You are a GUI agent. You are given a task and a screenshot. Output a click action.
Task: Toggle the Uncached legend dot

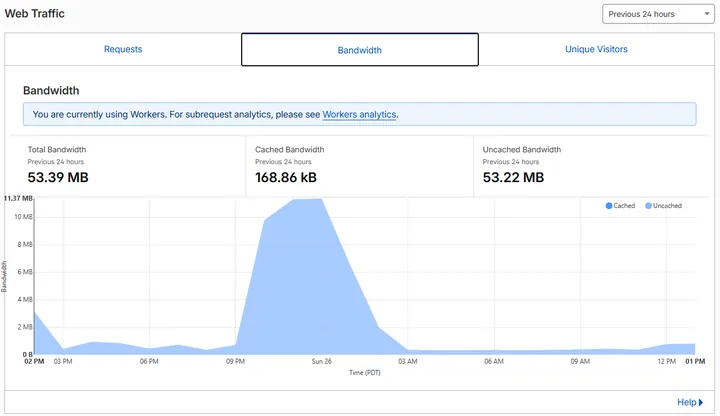[x=648, y=206]
